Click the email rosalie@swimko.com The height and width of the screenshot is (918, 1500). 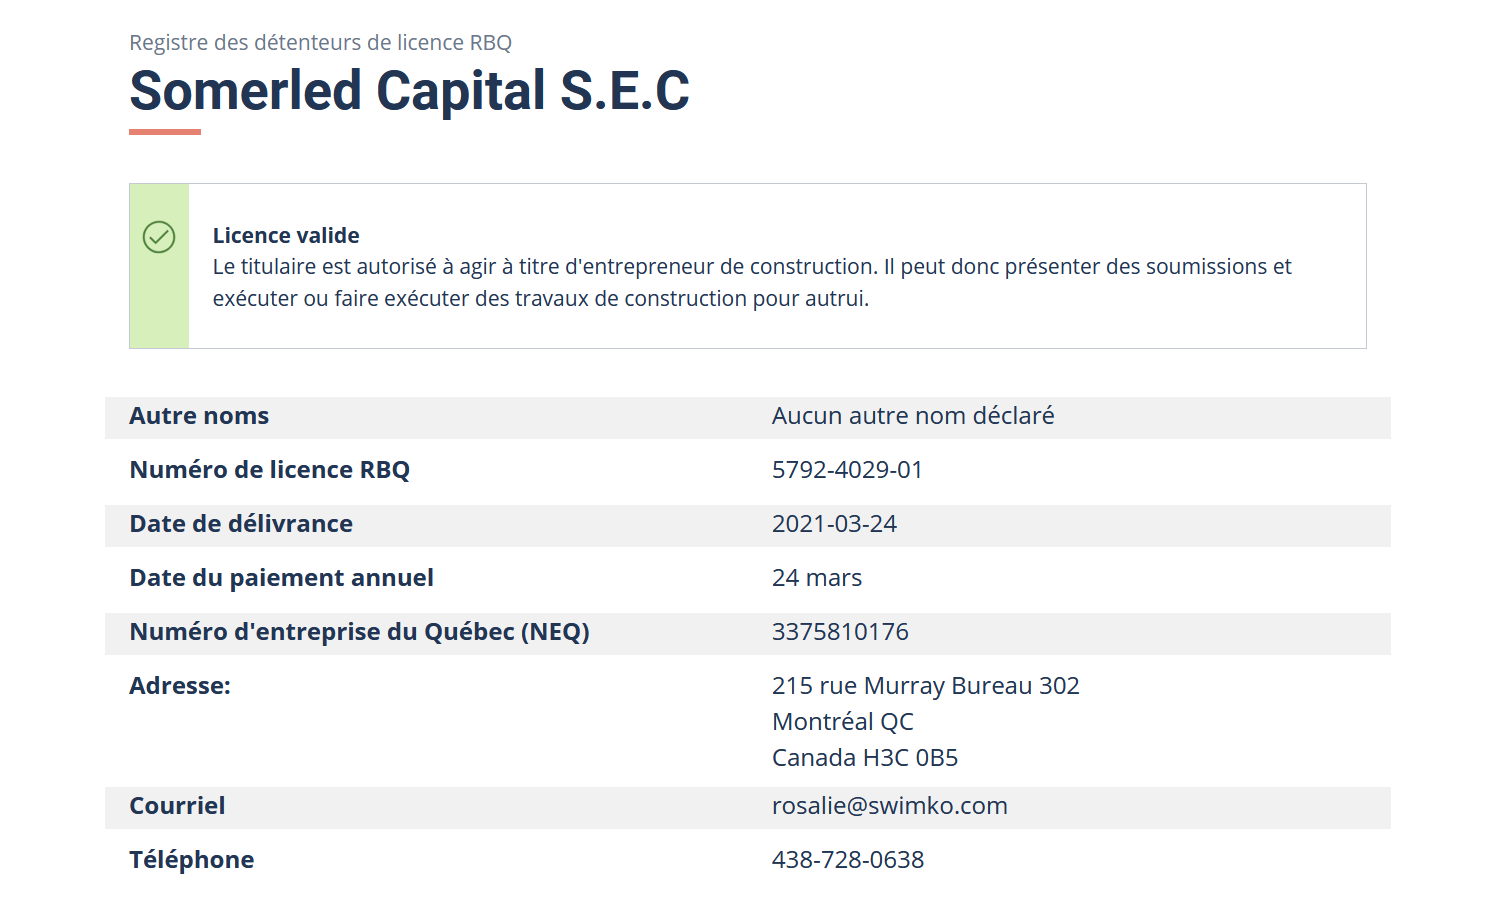point(889,806)
